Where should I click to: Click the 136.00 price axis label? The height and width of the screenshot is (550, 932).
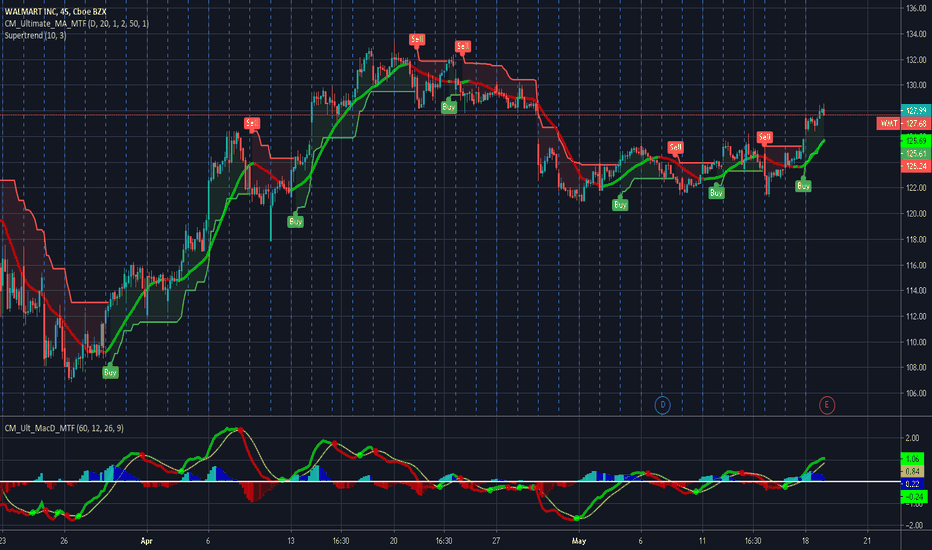coord(916,8)
